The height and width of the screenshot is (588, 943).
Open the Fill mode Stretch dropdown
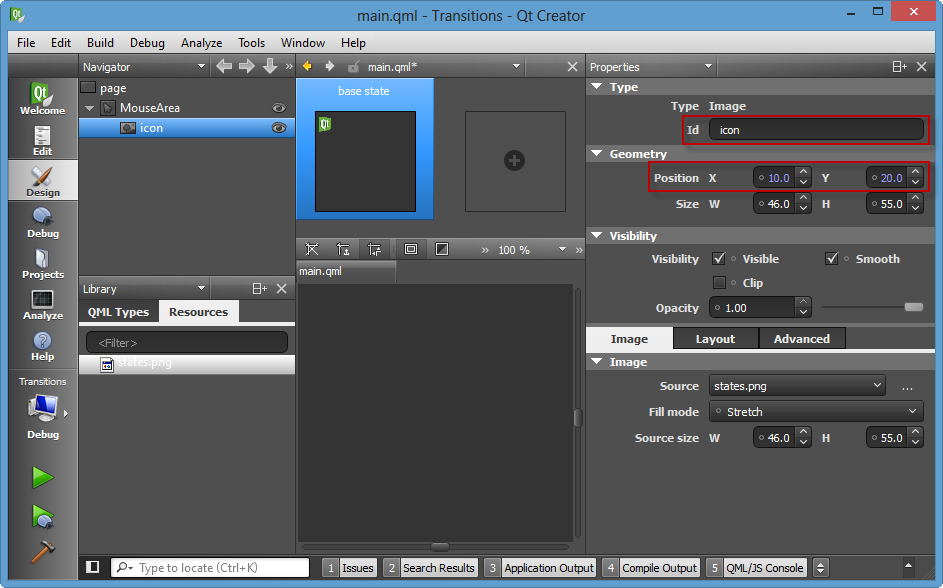tap(816, 412)
